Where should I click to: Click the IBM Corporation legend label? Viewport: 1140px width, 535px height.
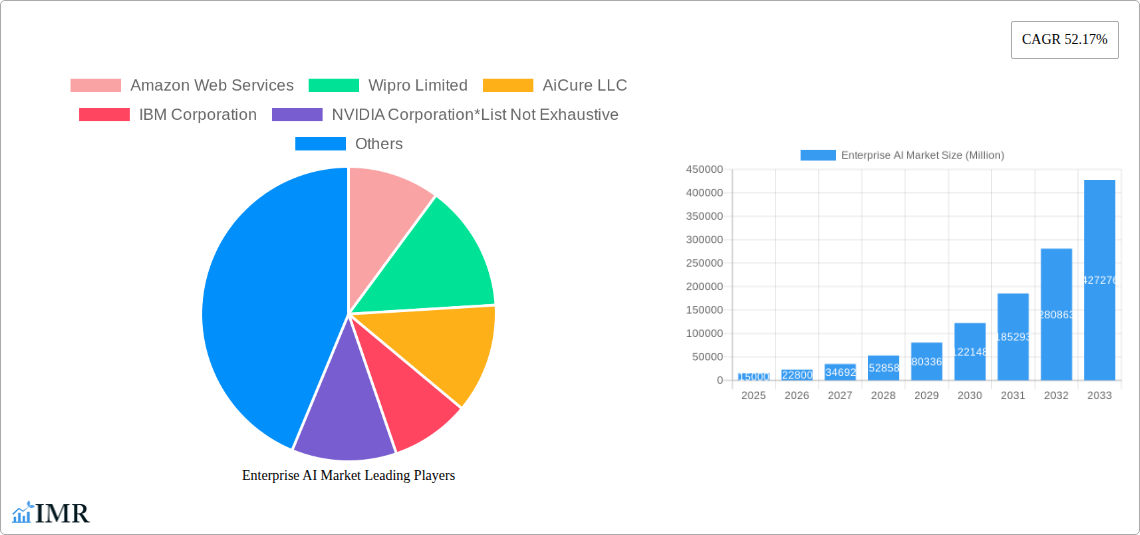(x=198, y=114)
